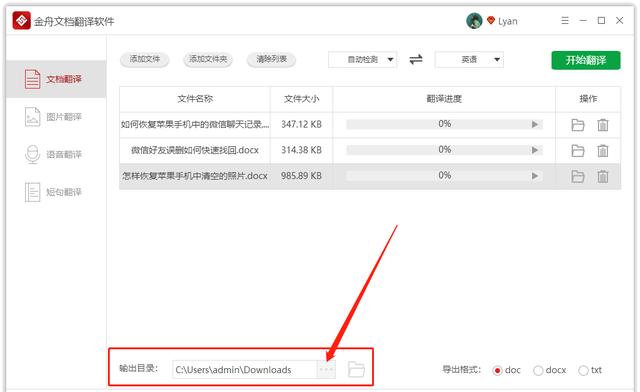Swap source and target languages arrows
The height and width of the screenshot is (392, 640).
(x=416, y=60)
